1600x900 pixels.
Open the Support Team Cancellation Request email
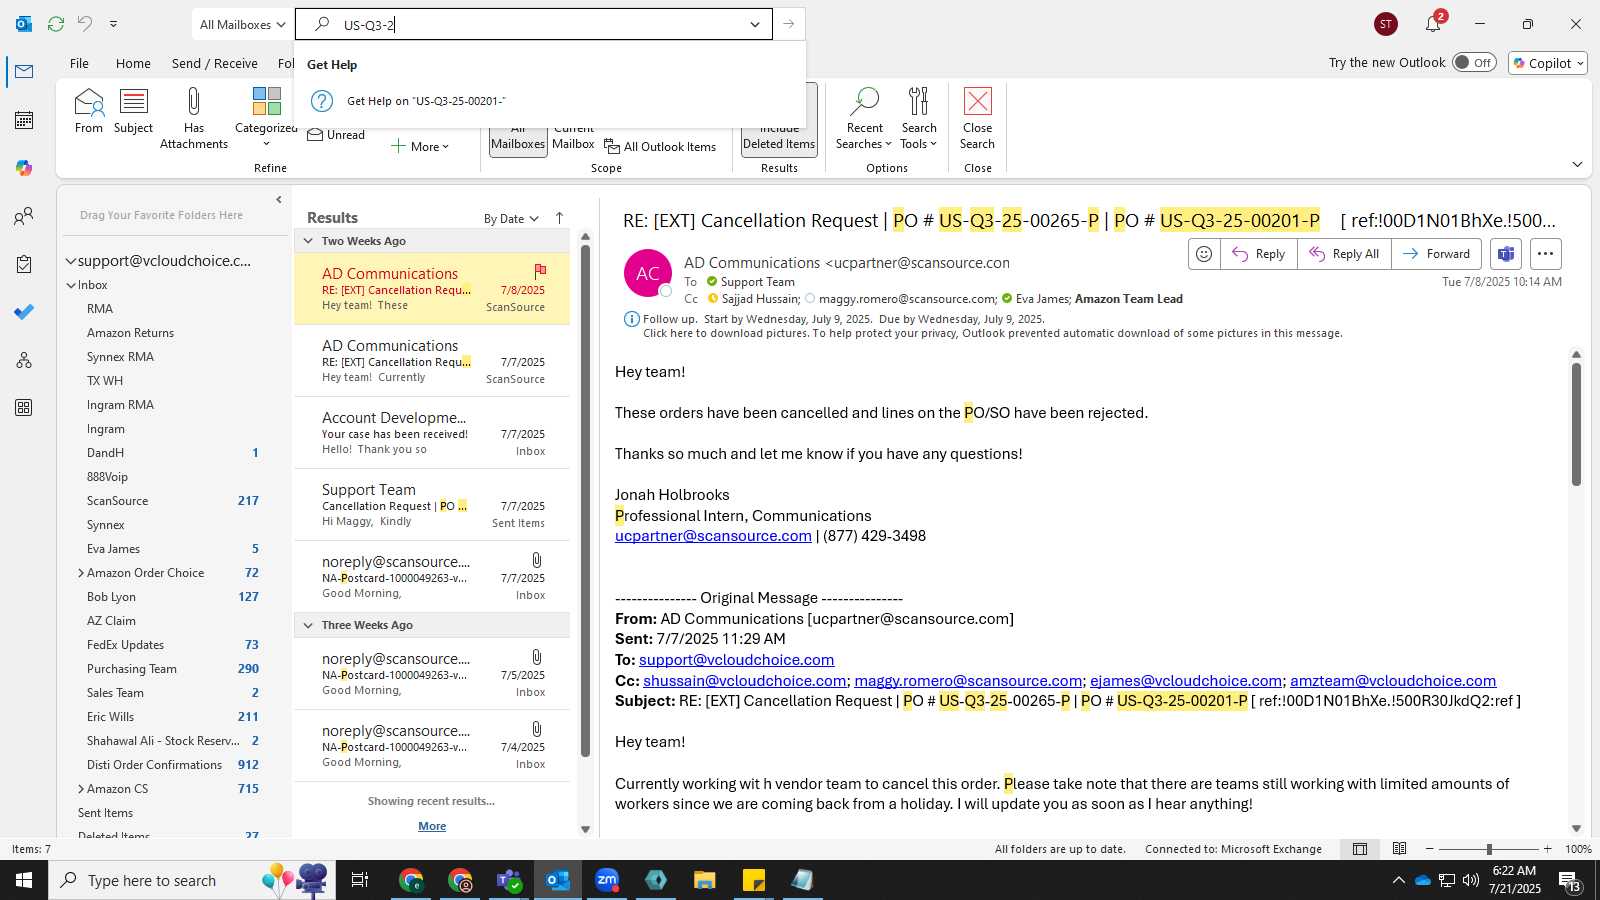coord(432,505)
